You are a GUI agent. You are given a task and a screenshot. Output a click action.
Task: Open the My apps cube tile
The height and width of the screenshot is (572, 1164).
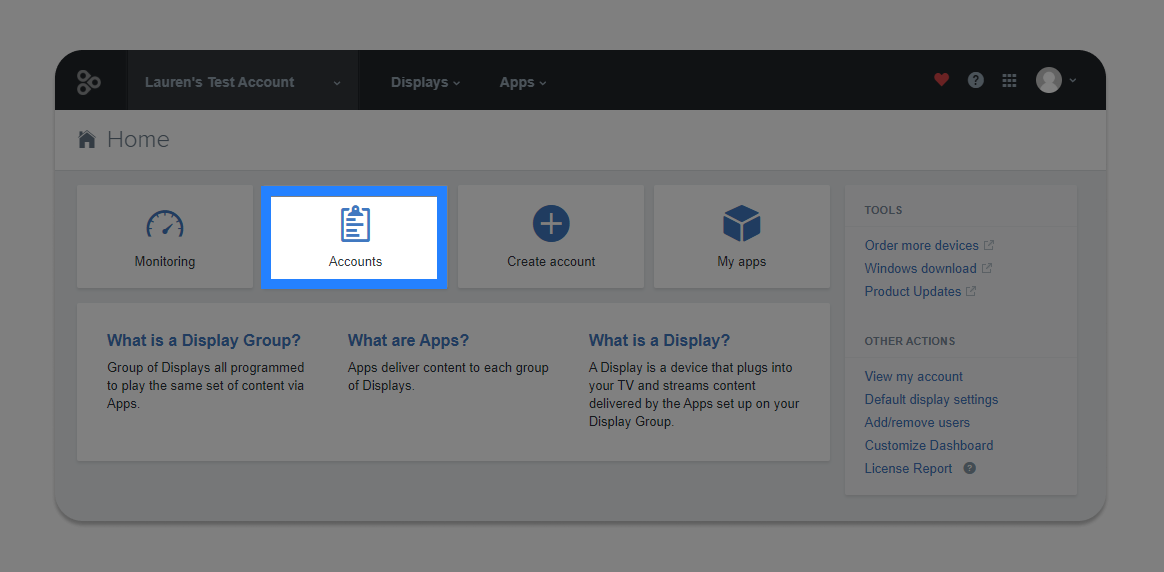[742, 237]
